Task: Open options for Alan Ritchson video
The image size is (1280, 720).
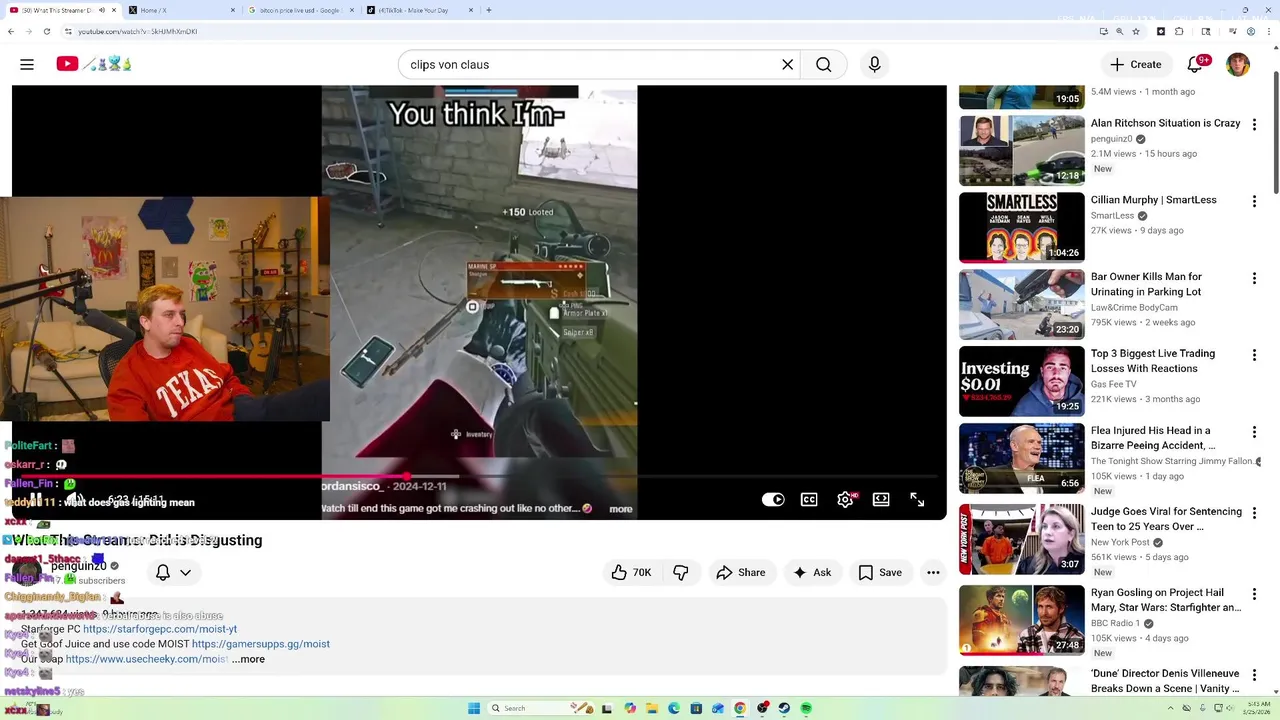Action: 1254,125
